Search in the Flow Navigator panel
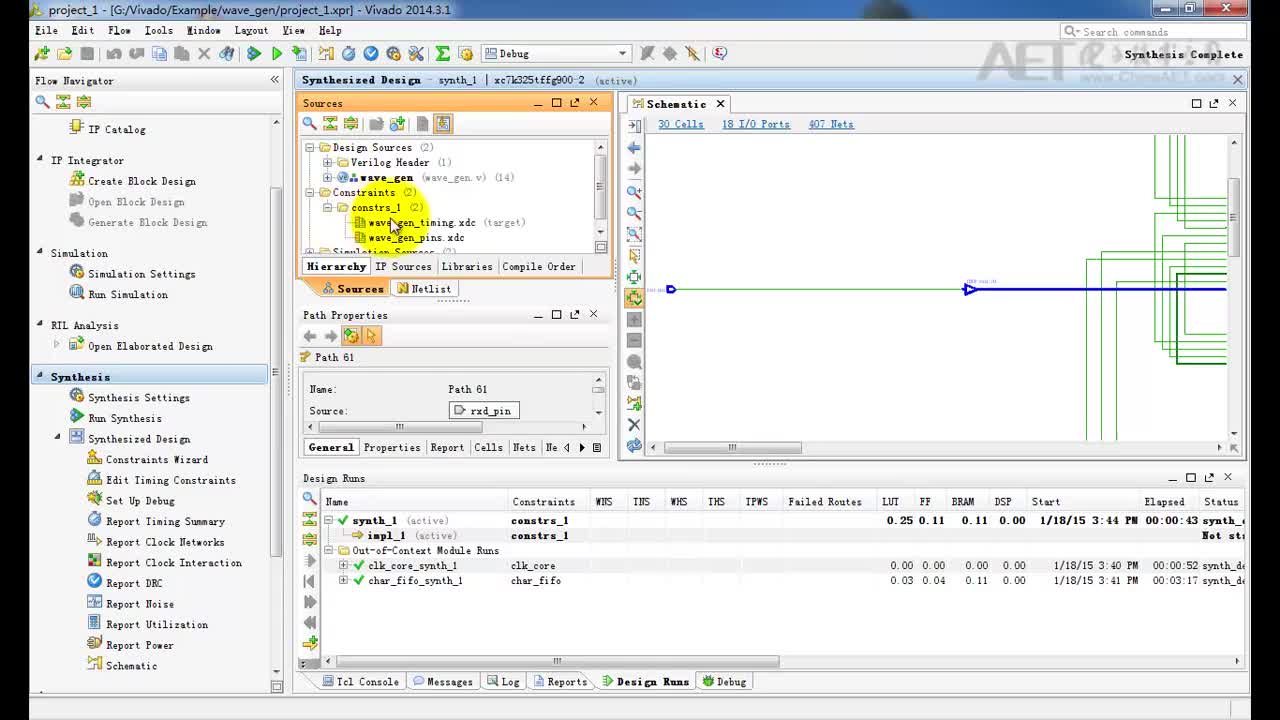Screen dimensions: 1280x720 point(42,102)
